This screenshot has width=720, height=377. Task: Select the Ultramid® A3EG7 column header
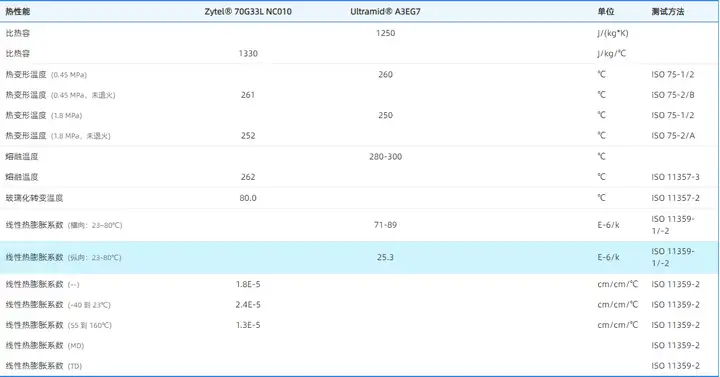pyautogui.click(x=385, y=11)
